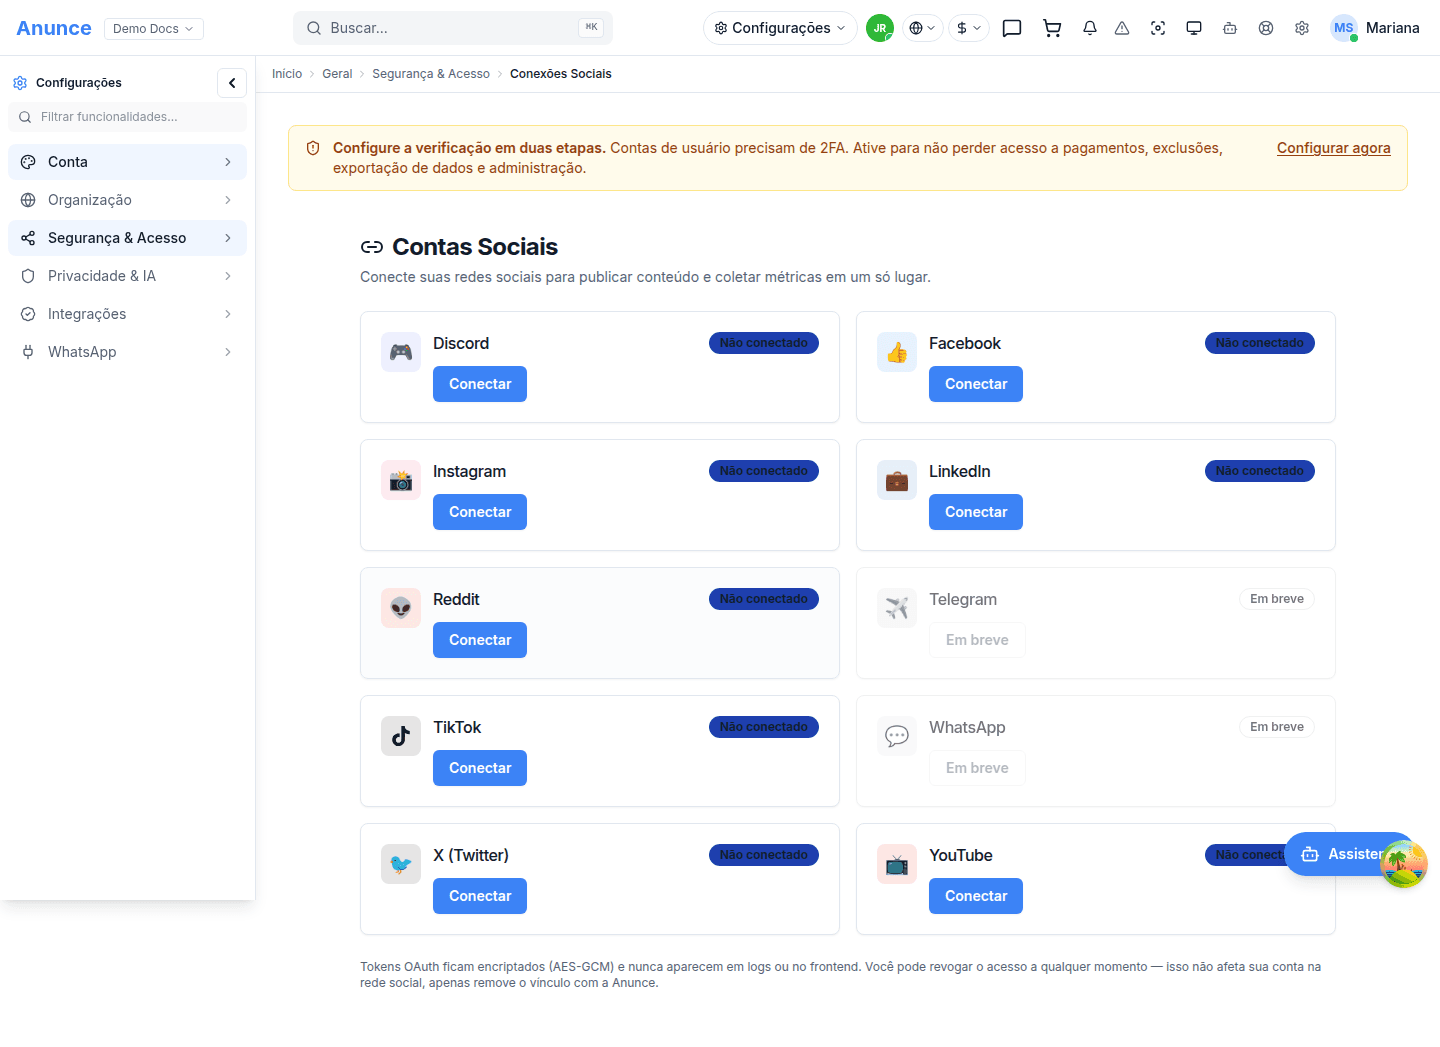Click the Discord gamepad icon
1440x1047 pixels.
click(401, 352)
